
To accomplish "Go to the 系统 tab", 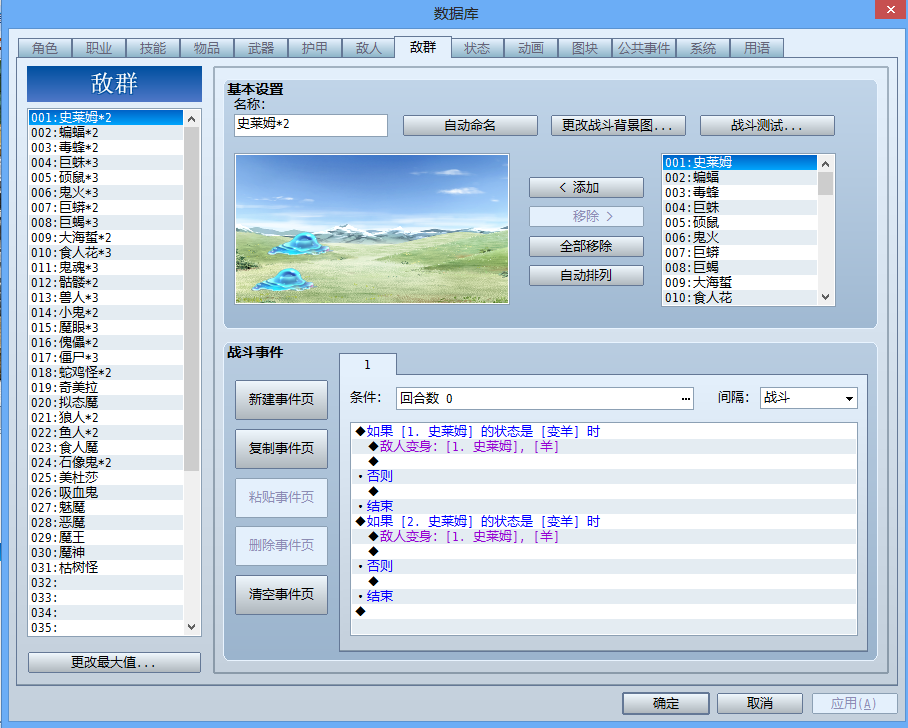I will click(702, 48).
